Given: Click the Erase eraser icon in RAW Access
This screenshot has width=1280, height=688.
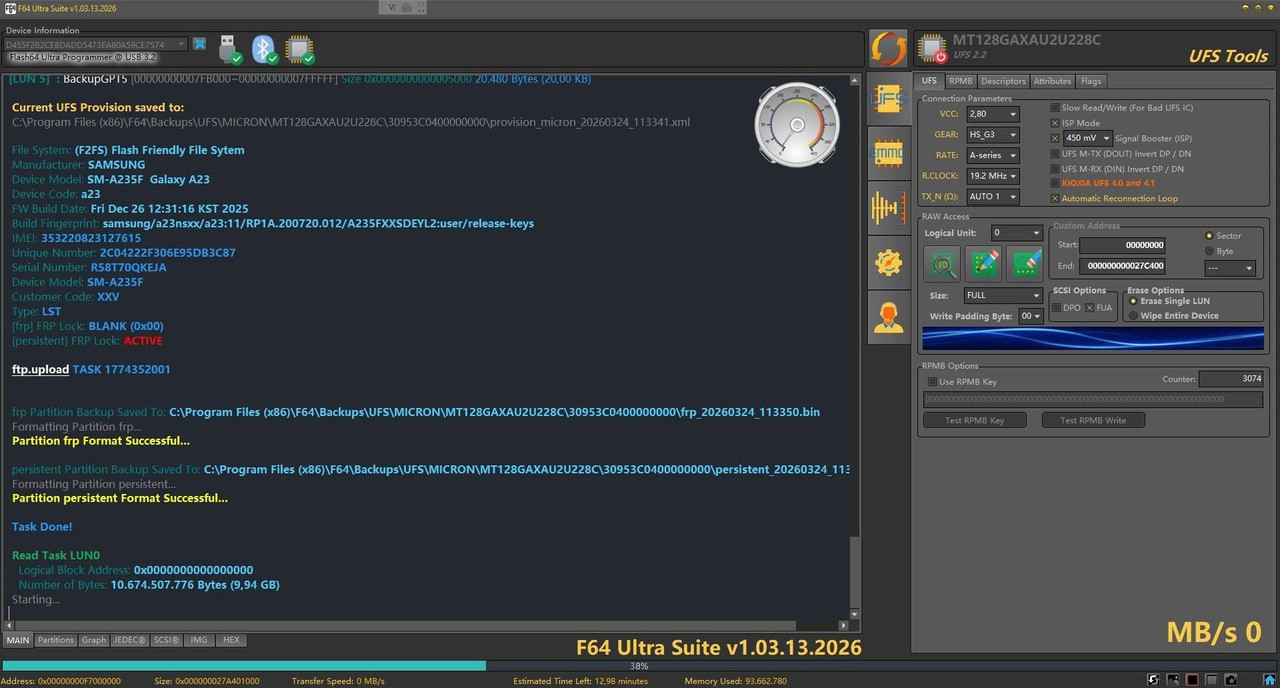Looking at the screenshot, I should pos(1026,263).
